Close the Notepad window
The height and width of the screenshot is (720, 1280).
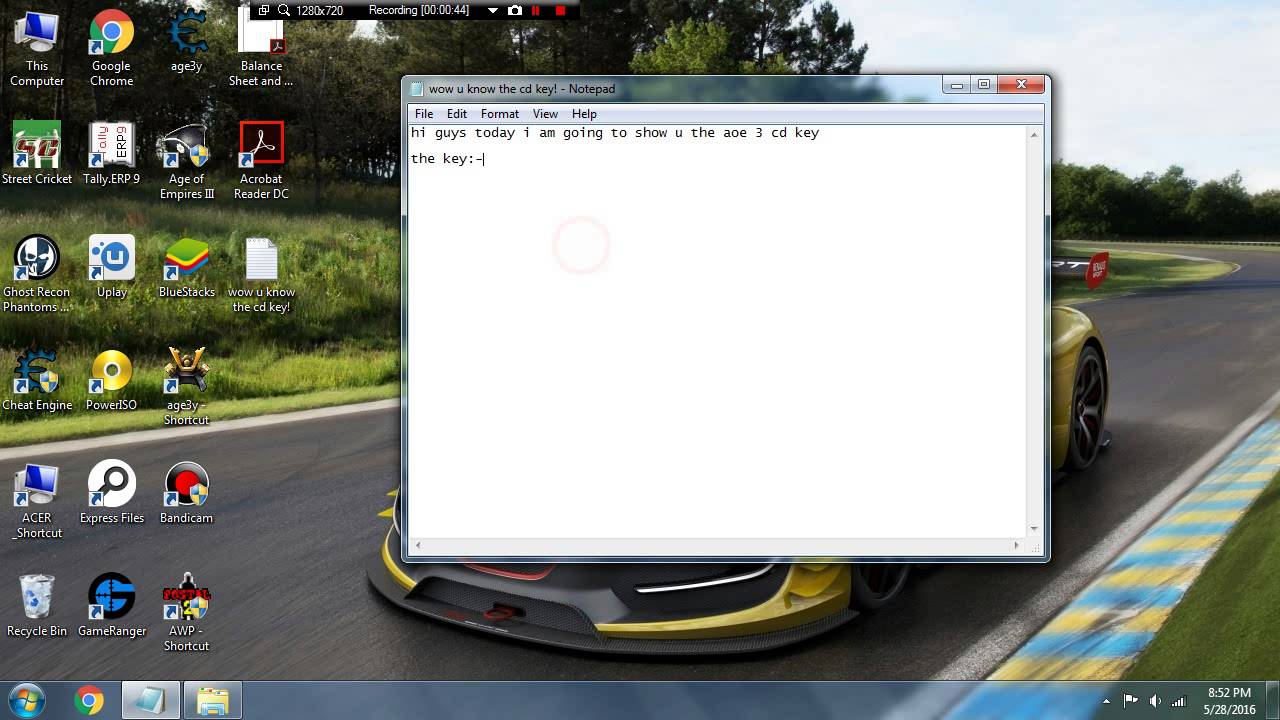pyautogui.click(x=1021, y=85)
